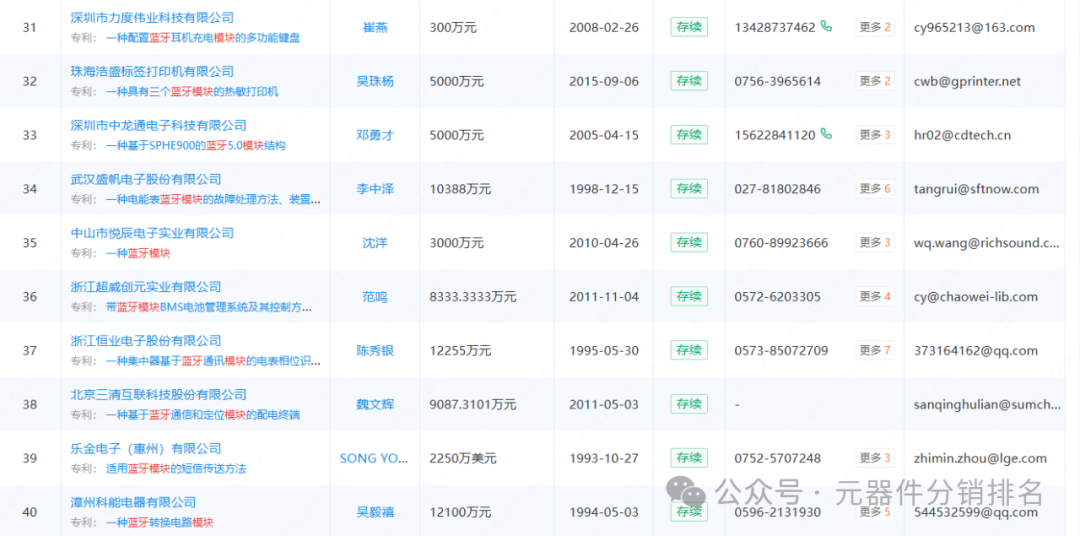Image resolution: width=1080 pixels, height=536 pixels.
Task: Select registered capital 10388万元
Action: [460, 189]
